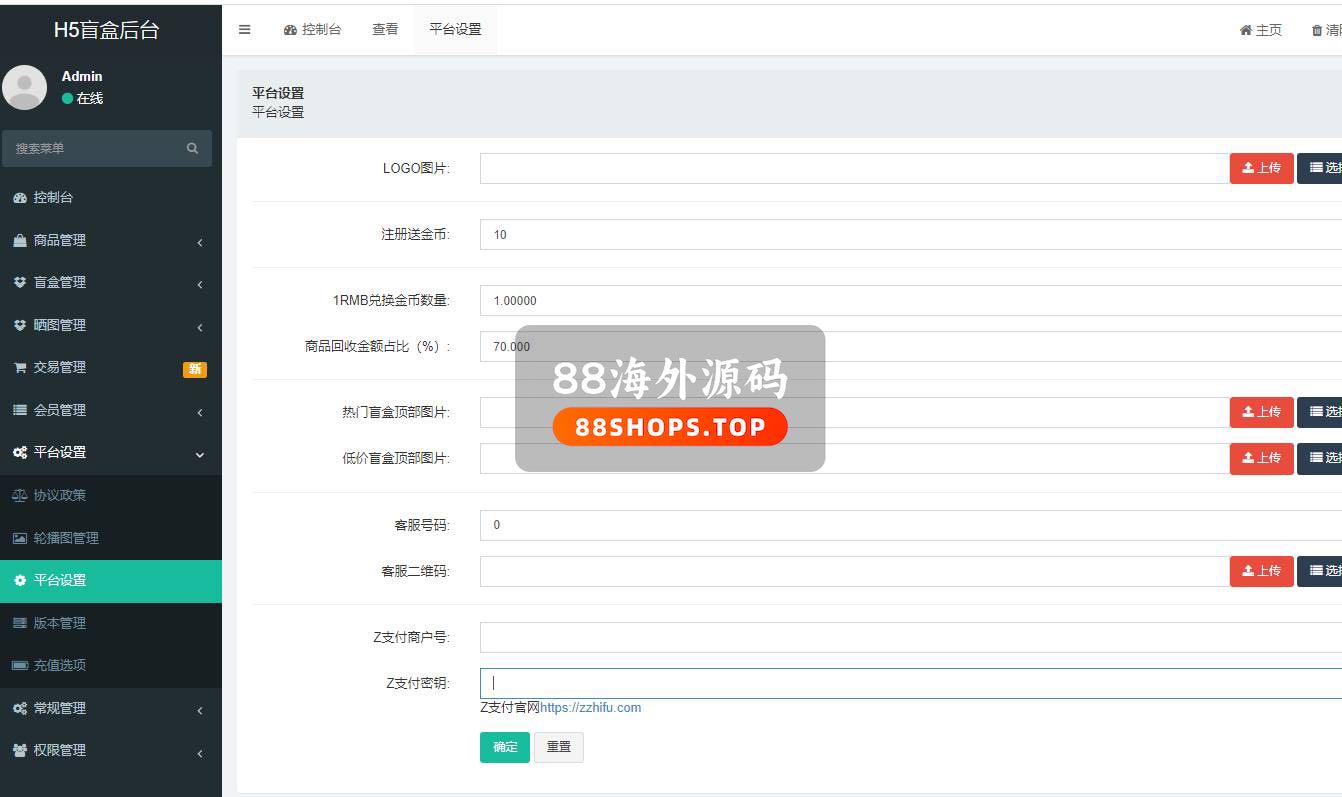Click the green 确定 submit button
Viewport: 1342px width, 797px height.
505,747
